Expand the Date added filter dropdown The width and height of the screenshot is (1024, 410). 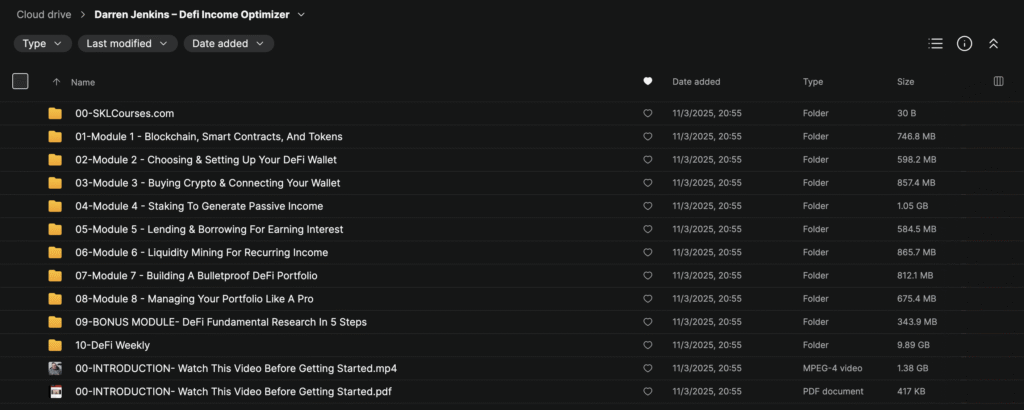pos(228,44)
